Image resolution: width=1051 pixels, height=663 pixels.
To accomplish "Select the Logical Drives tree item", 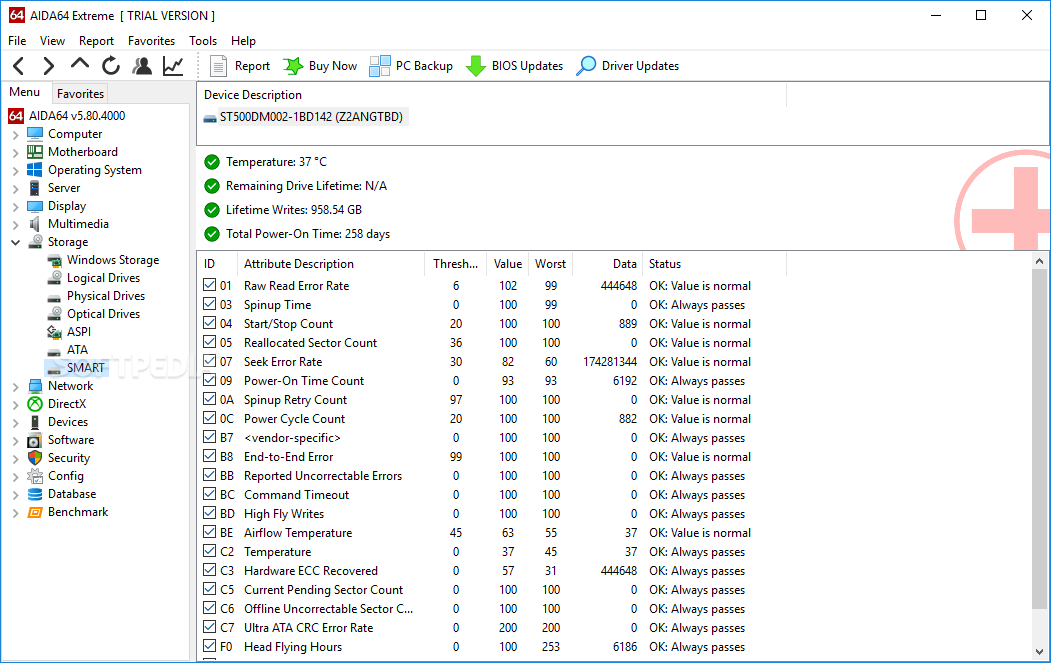I will coord(103,278).
